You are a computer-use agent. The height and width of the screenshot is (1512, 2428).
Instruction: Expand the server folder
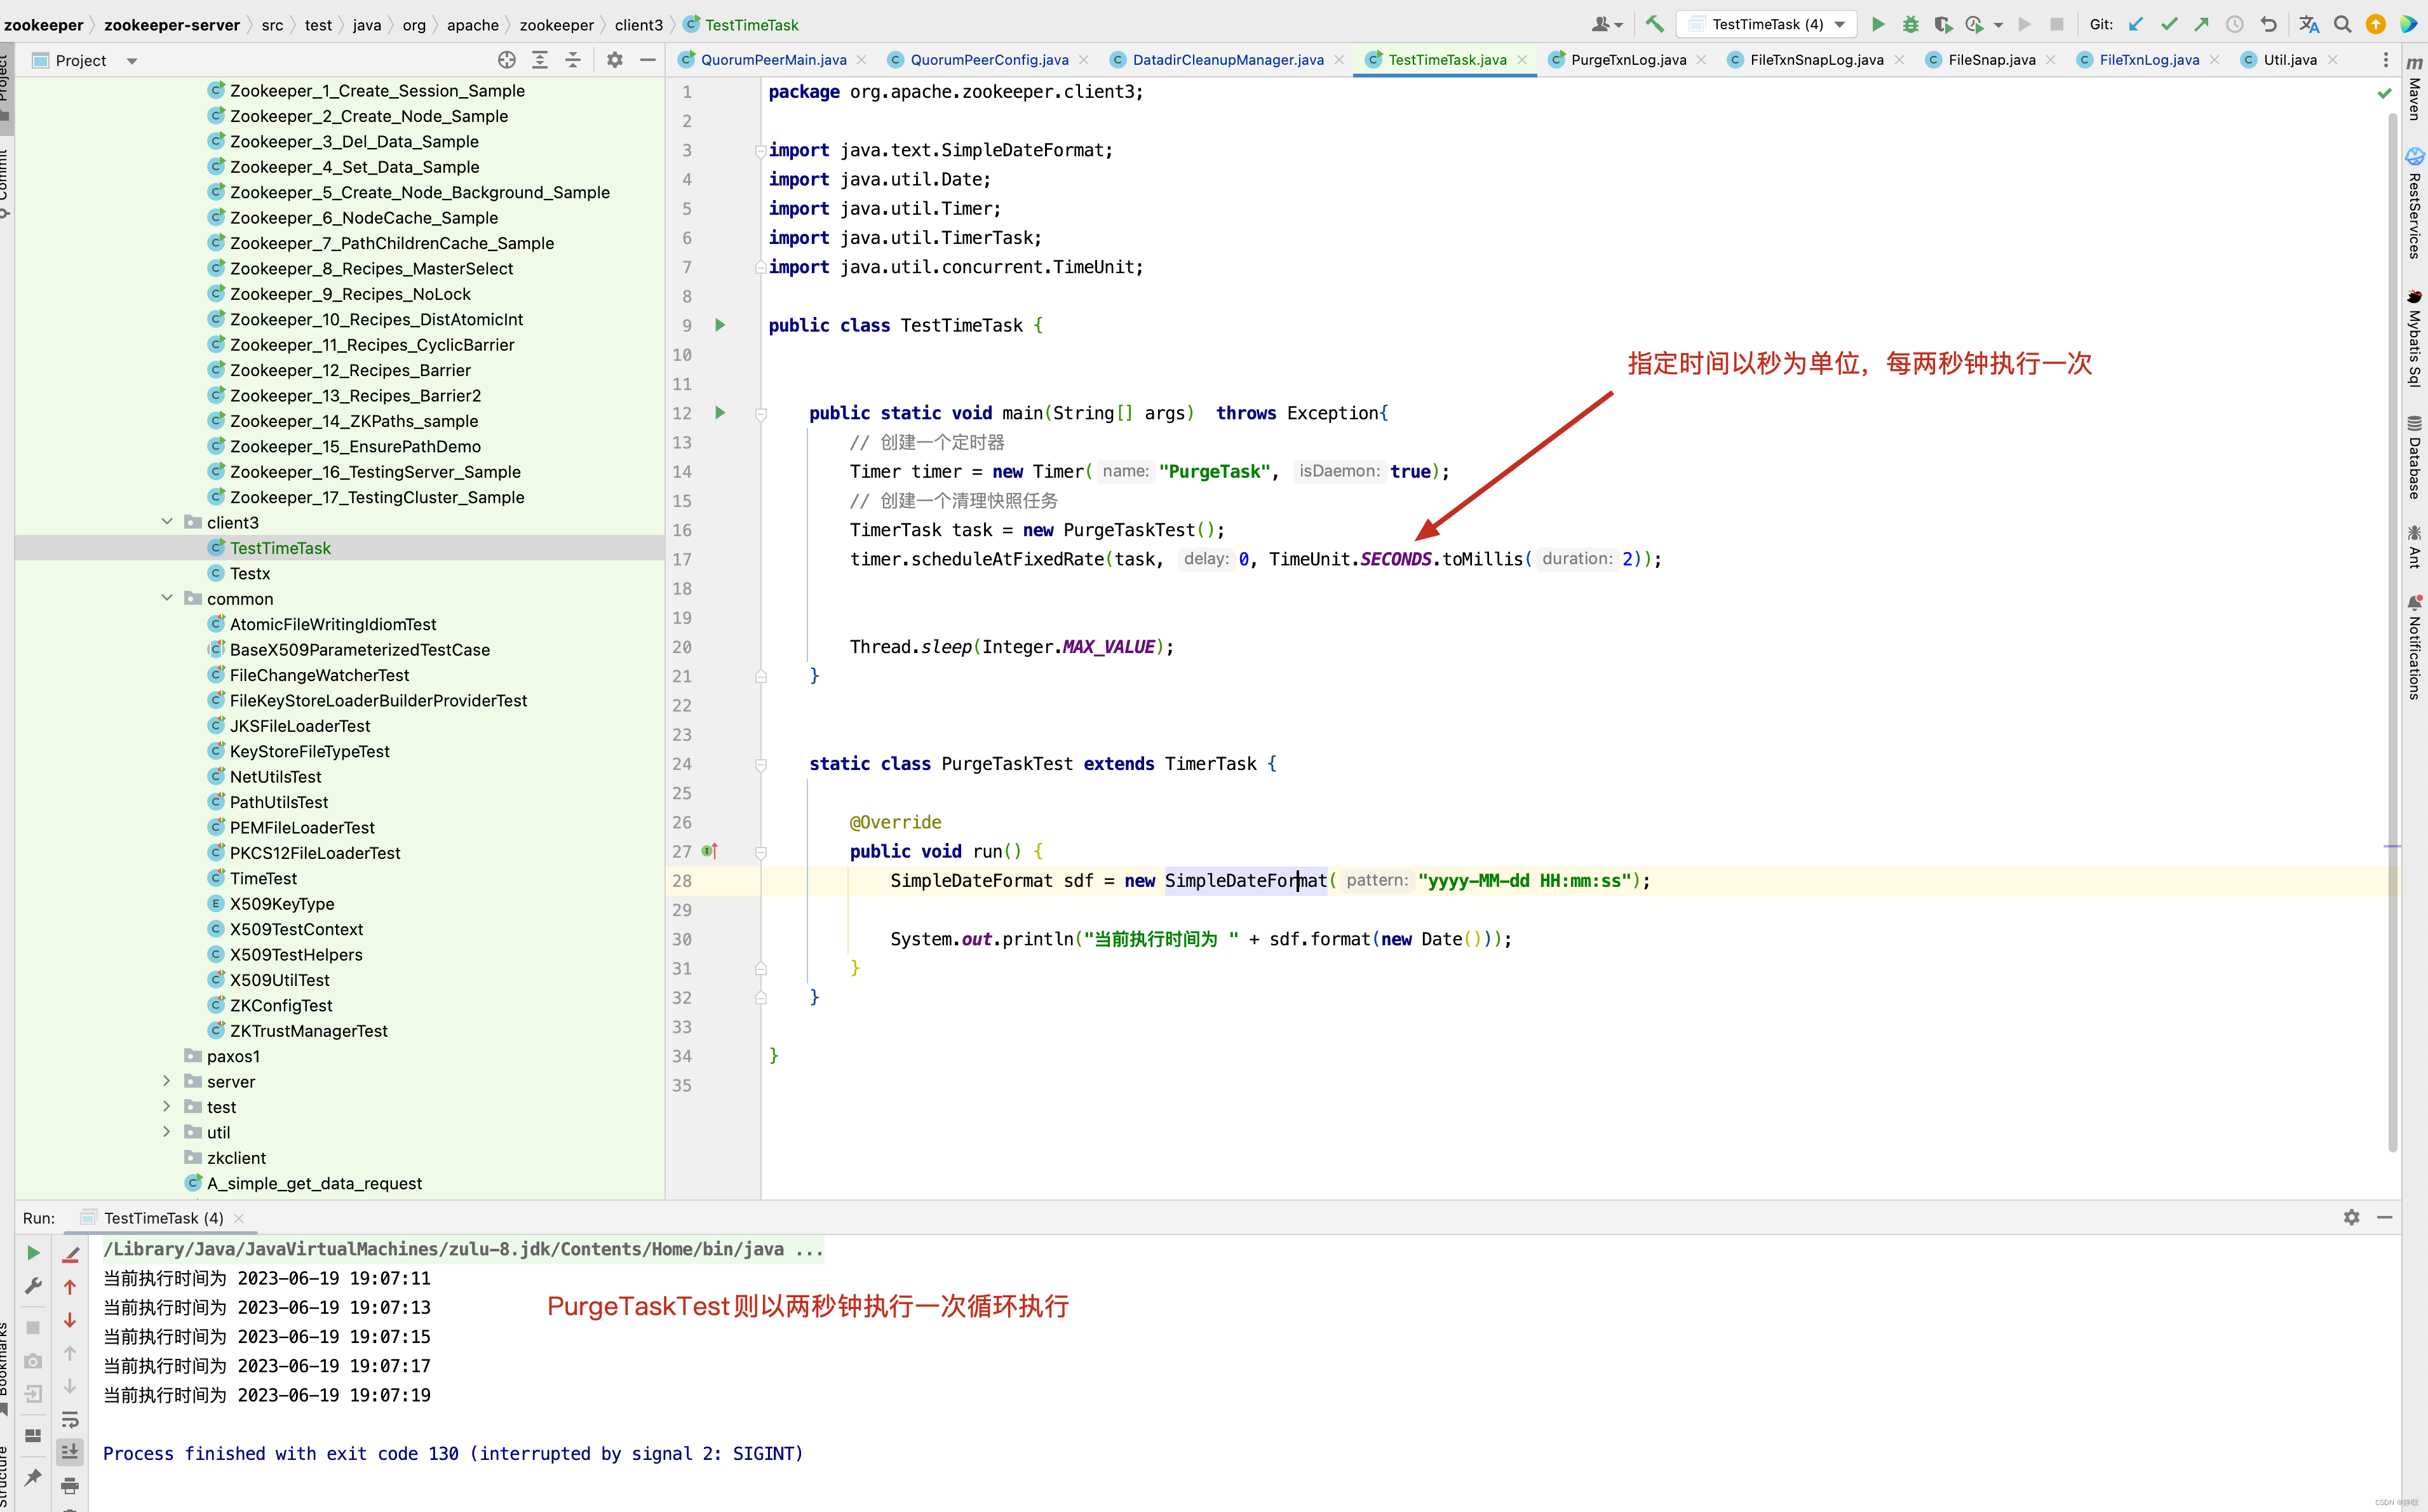(167, 1080)
